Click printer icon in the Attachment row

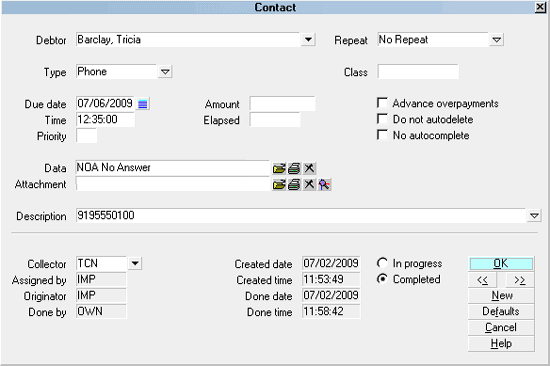294,184
